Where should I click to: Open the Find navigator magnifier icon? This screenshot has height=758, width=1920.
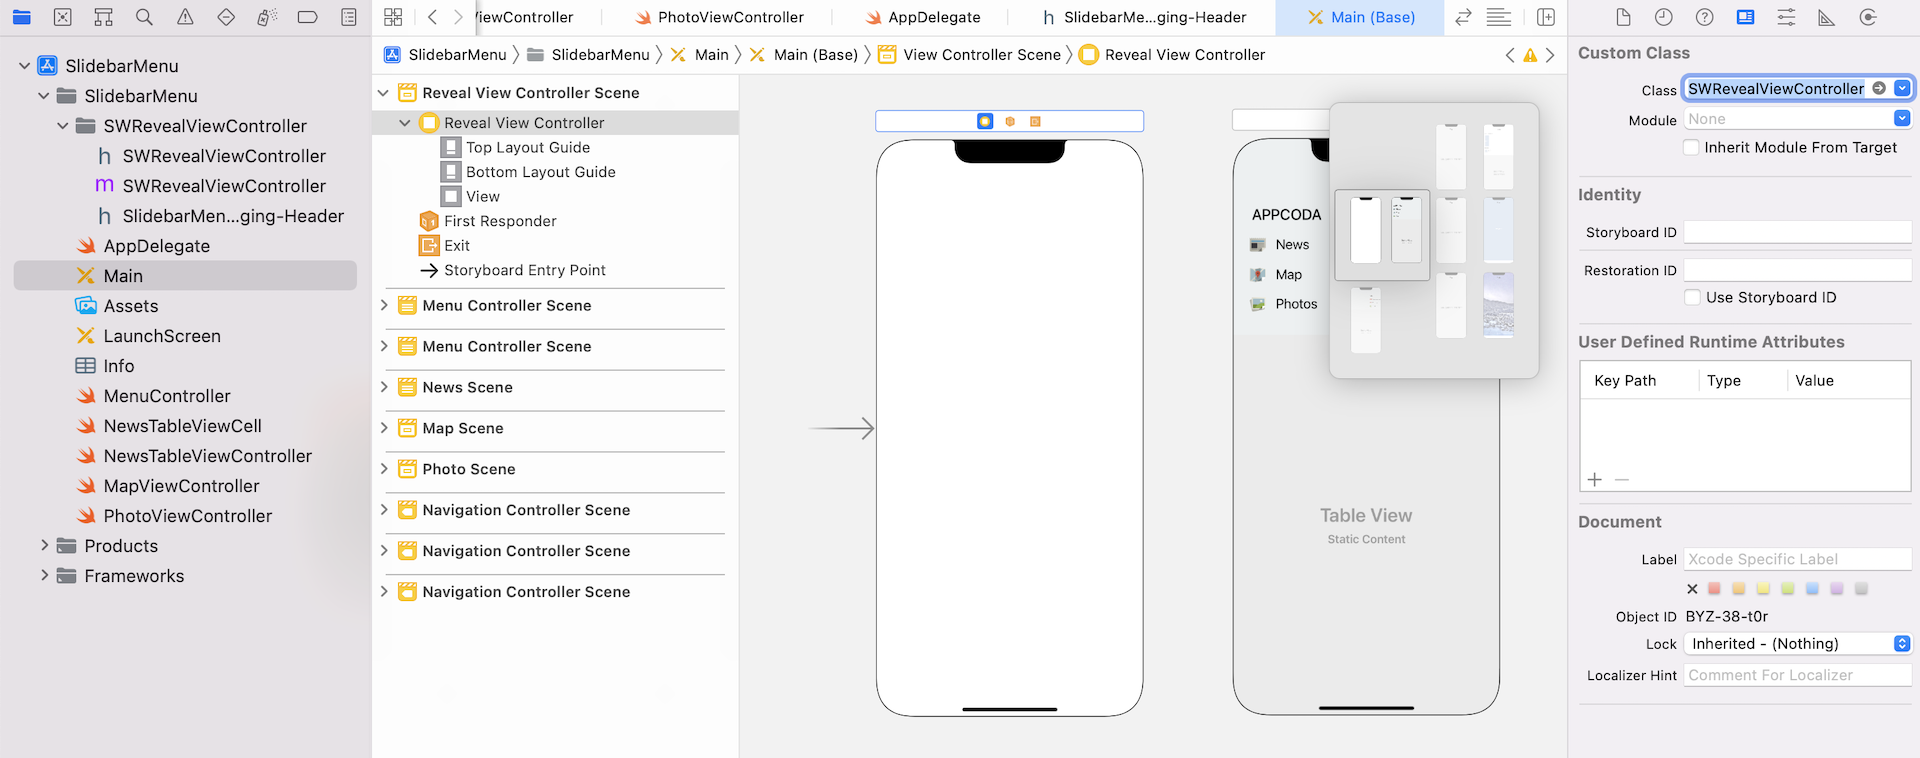tap(144, 17)
